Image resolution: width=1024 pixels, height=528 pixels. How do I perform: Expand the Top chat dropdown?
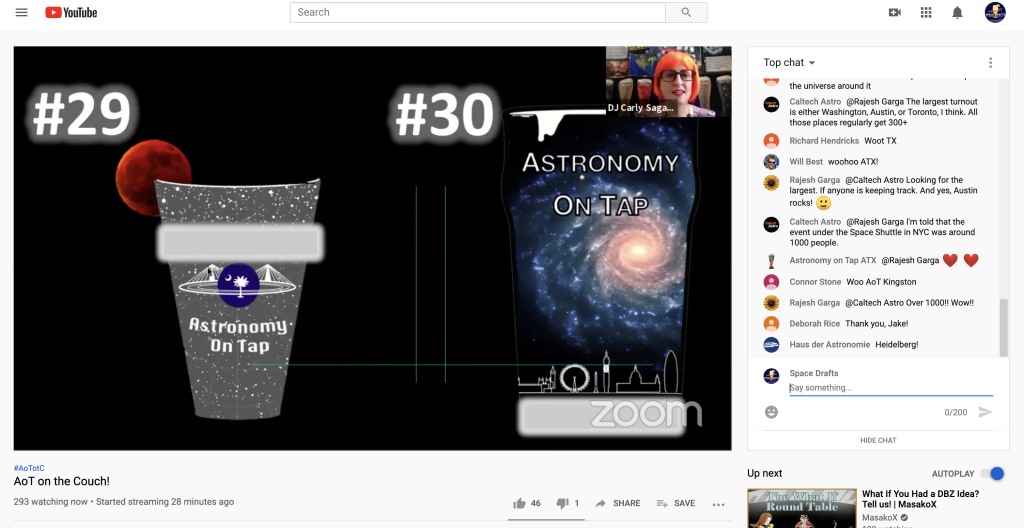tap(790, 63)
